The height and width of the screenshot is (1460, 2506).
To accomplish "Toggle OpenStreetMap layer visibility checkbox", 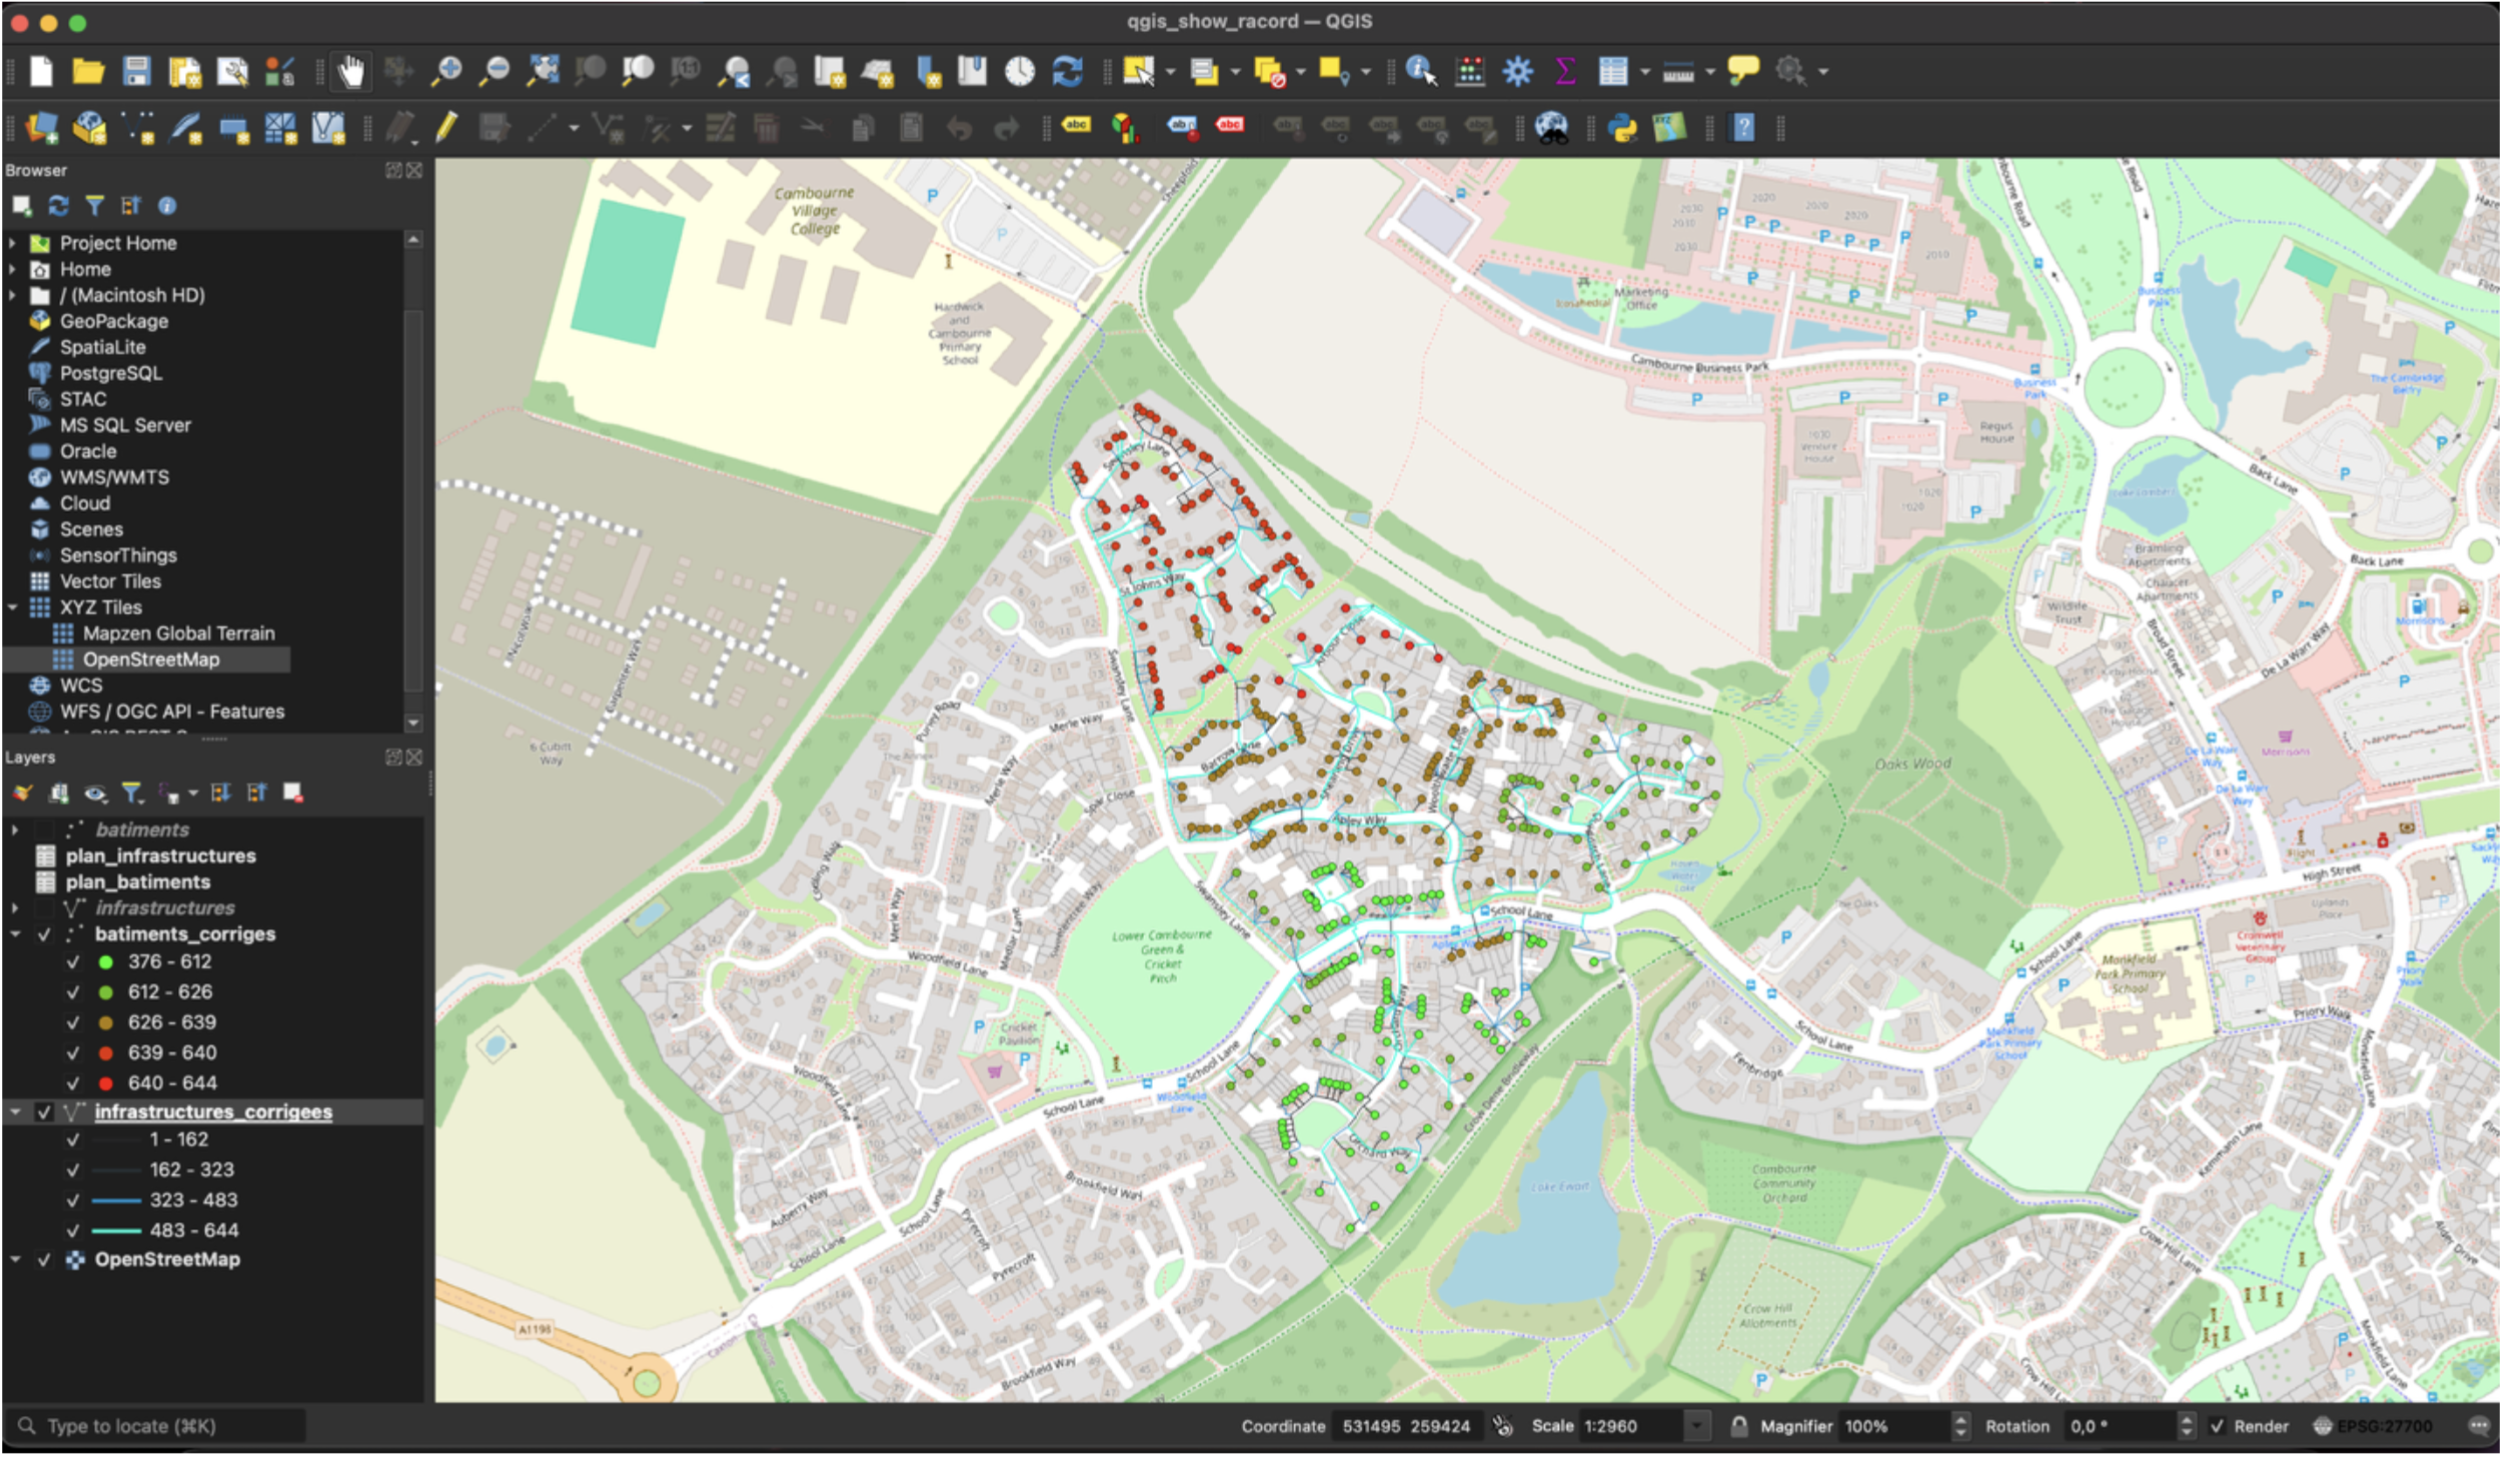I will (44, 1260).
